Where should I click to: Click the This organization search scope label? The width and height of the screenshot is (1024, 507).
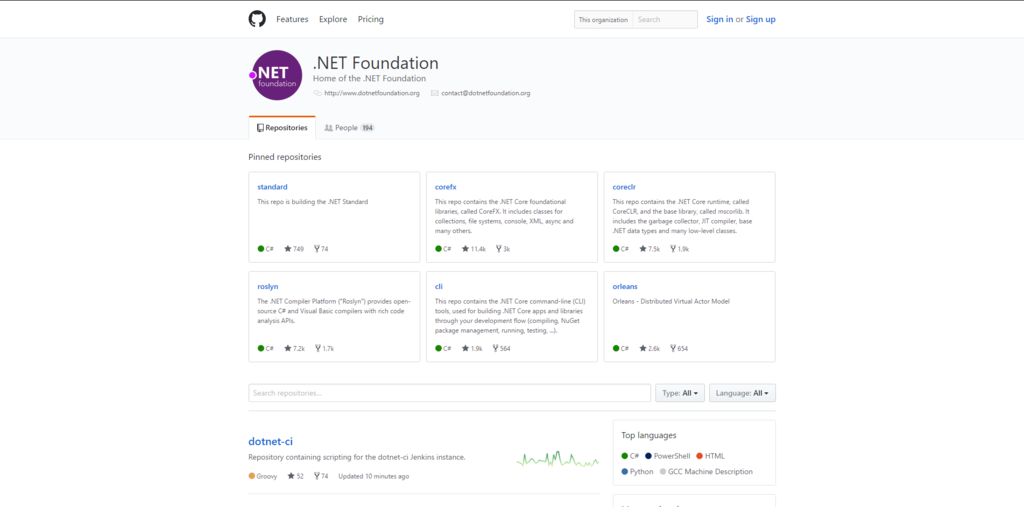click(x=603, y=20)
